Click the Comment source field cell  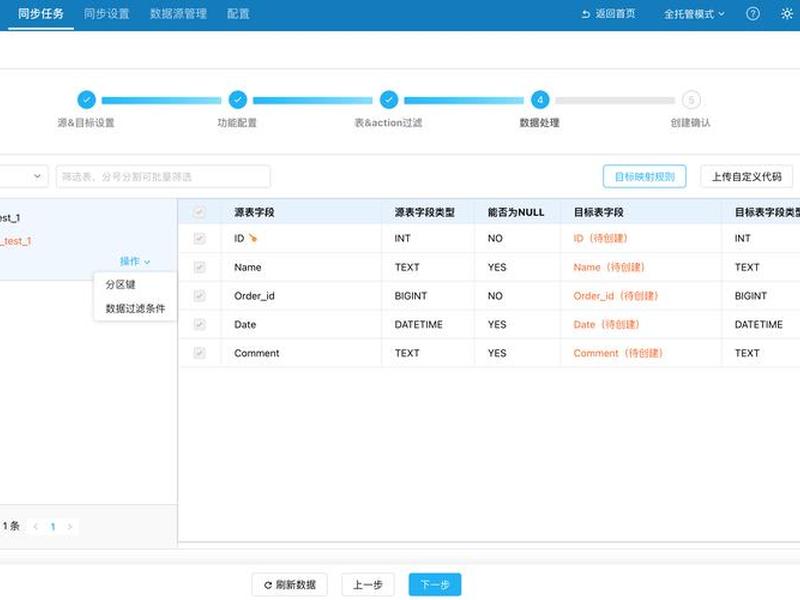point(257,353)
